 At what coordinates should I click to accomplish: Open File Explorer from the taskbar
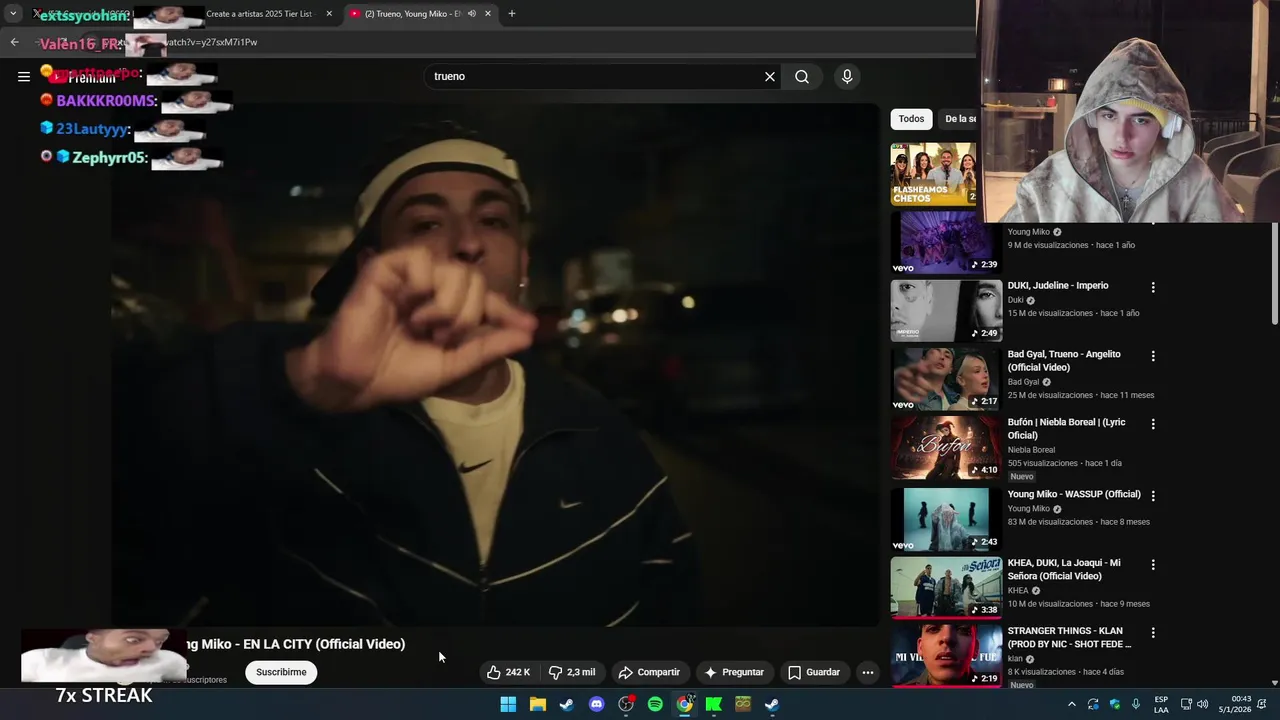(x=538, y=704)
